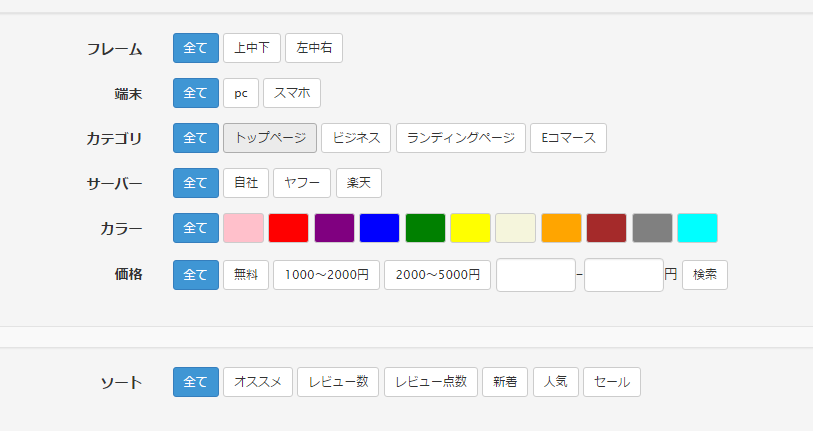Viewport: 813px width, 431px height.
Task: Select トップページ category filter
Action: (x=270, y=138)
